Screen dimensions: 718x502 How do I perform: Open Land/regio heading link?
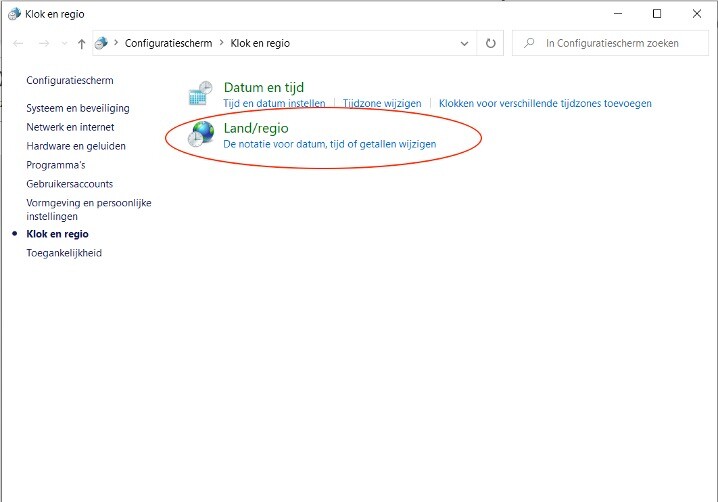[x=256, y=128]
